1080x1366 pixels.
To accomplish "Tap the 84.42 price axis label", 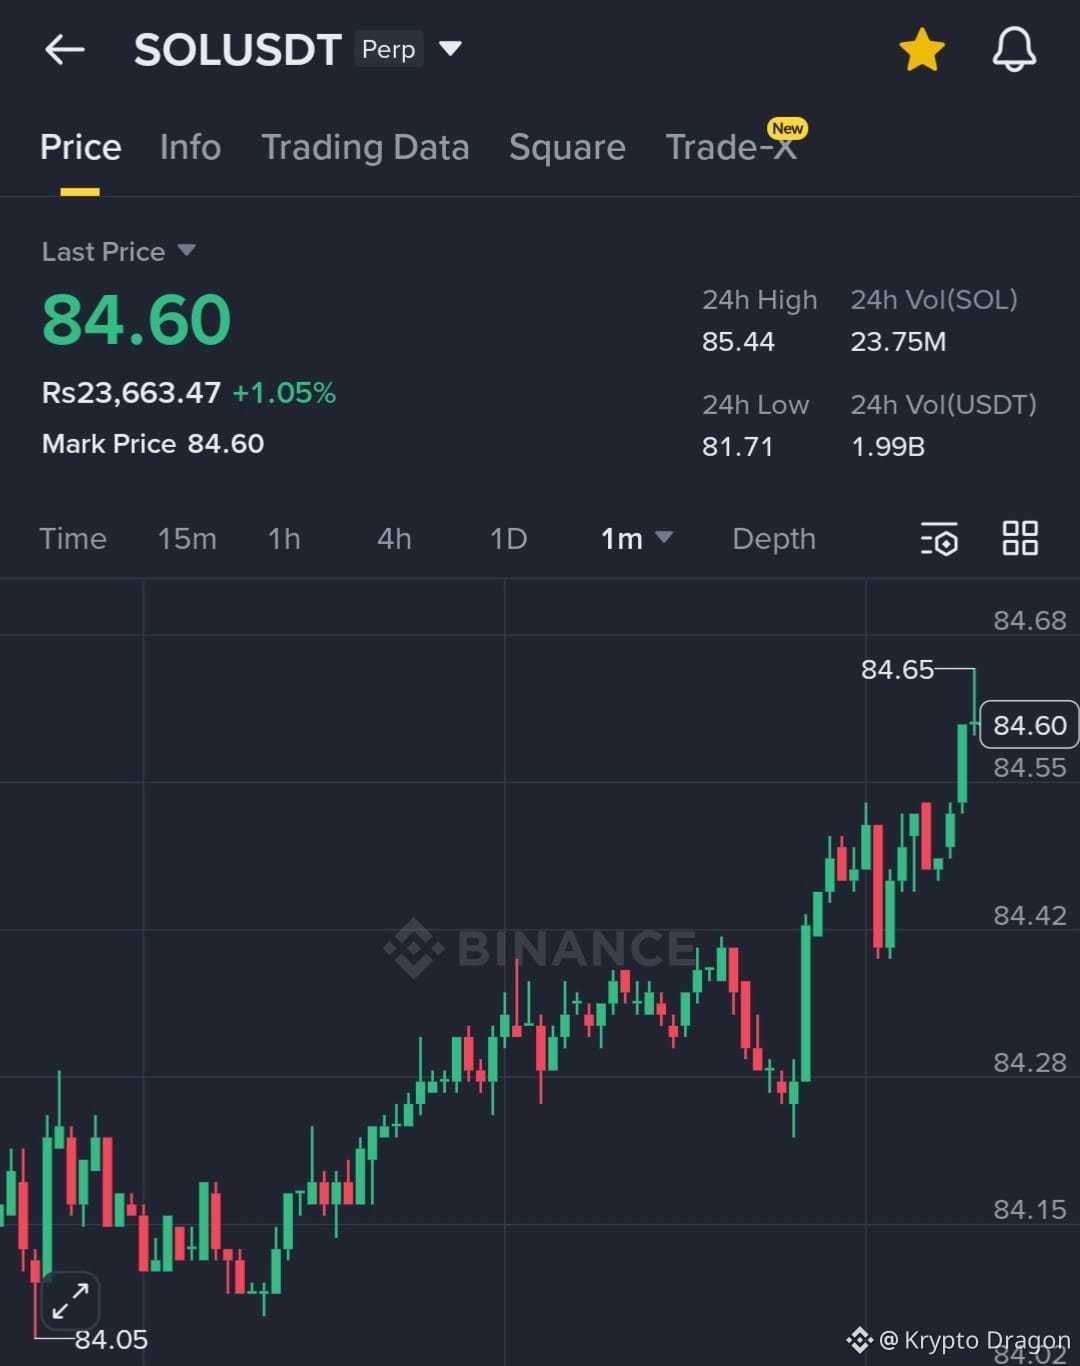I will pos(1030,916).
